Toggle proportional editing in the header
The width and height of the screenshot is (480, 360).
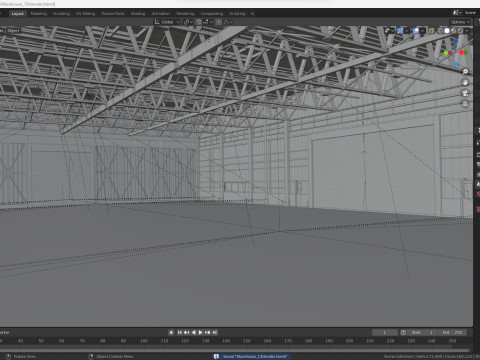(x=218, y=22)
